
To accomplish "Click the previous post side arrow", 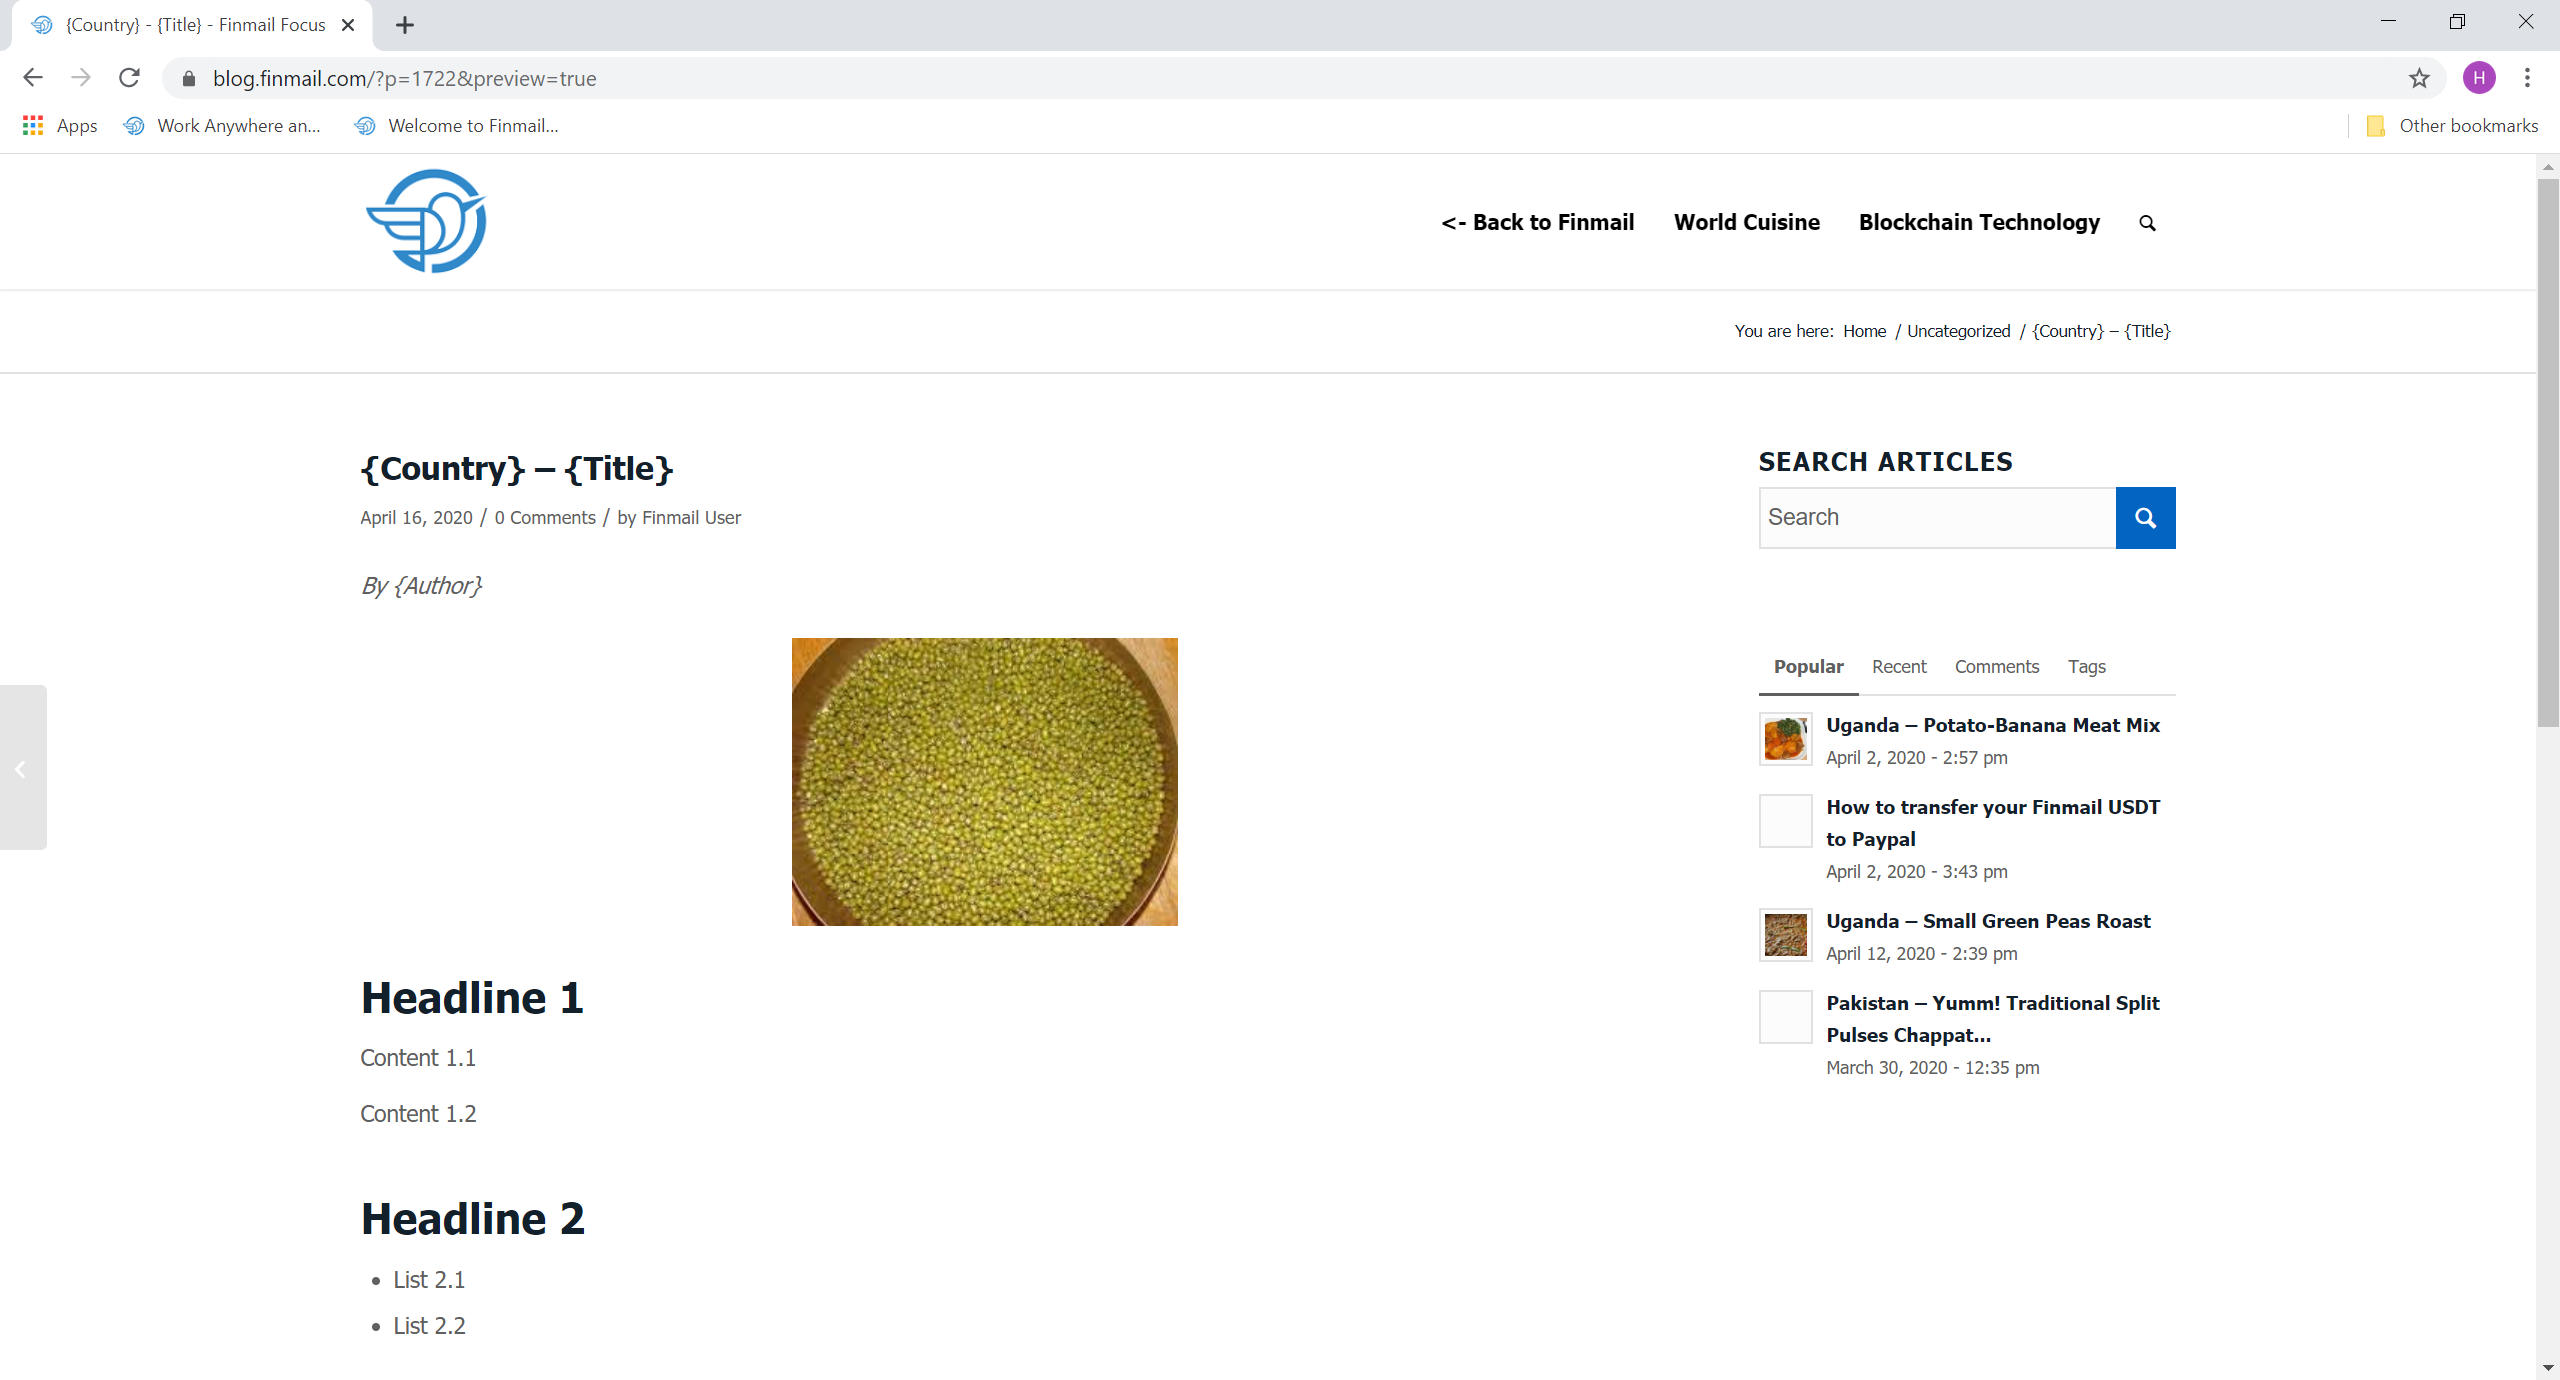I will 22,768.
